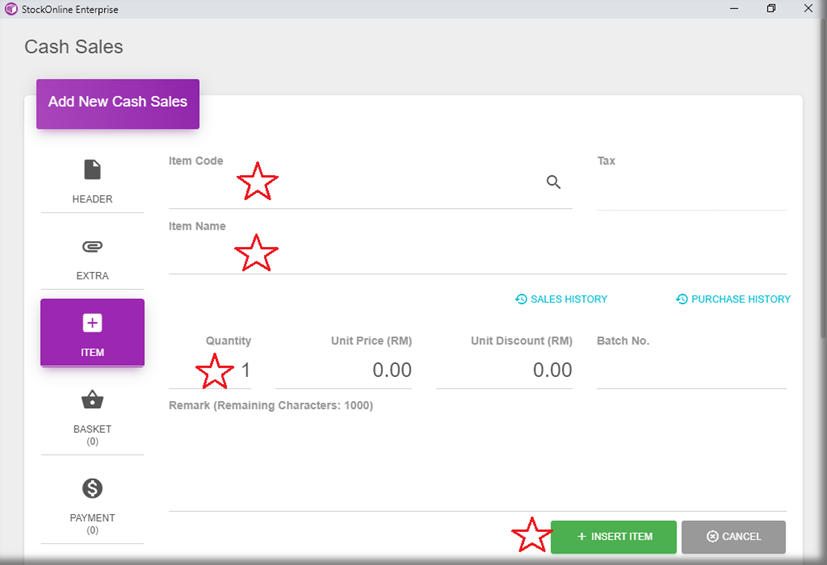Screen dimensions: 827x565
Task: Open the Header section document icon
Action: click(x=92, y=170)
